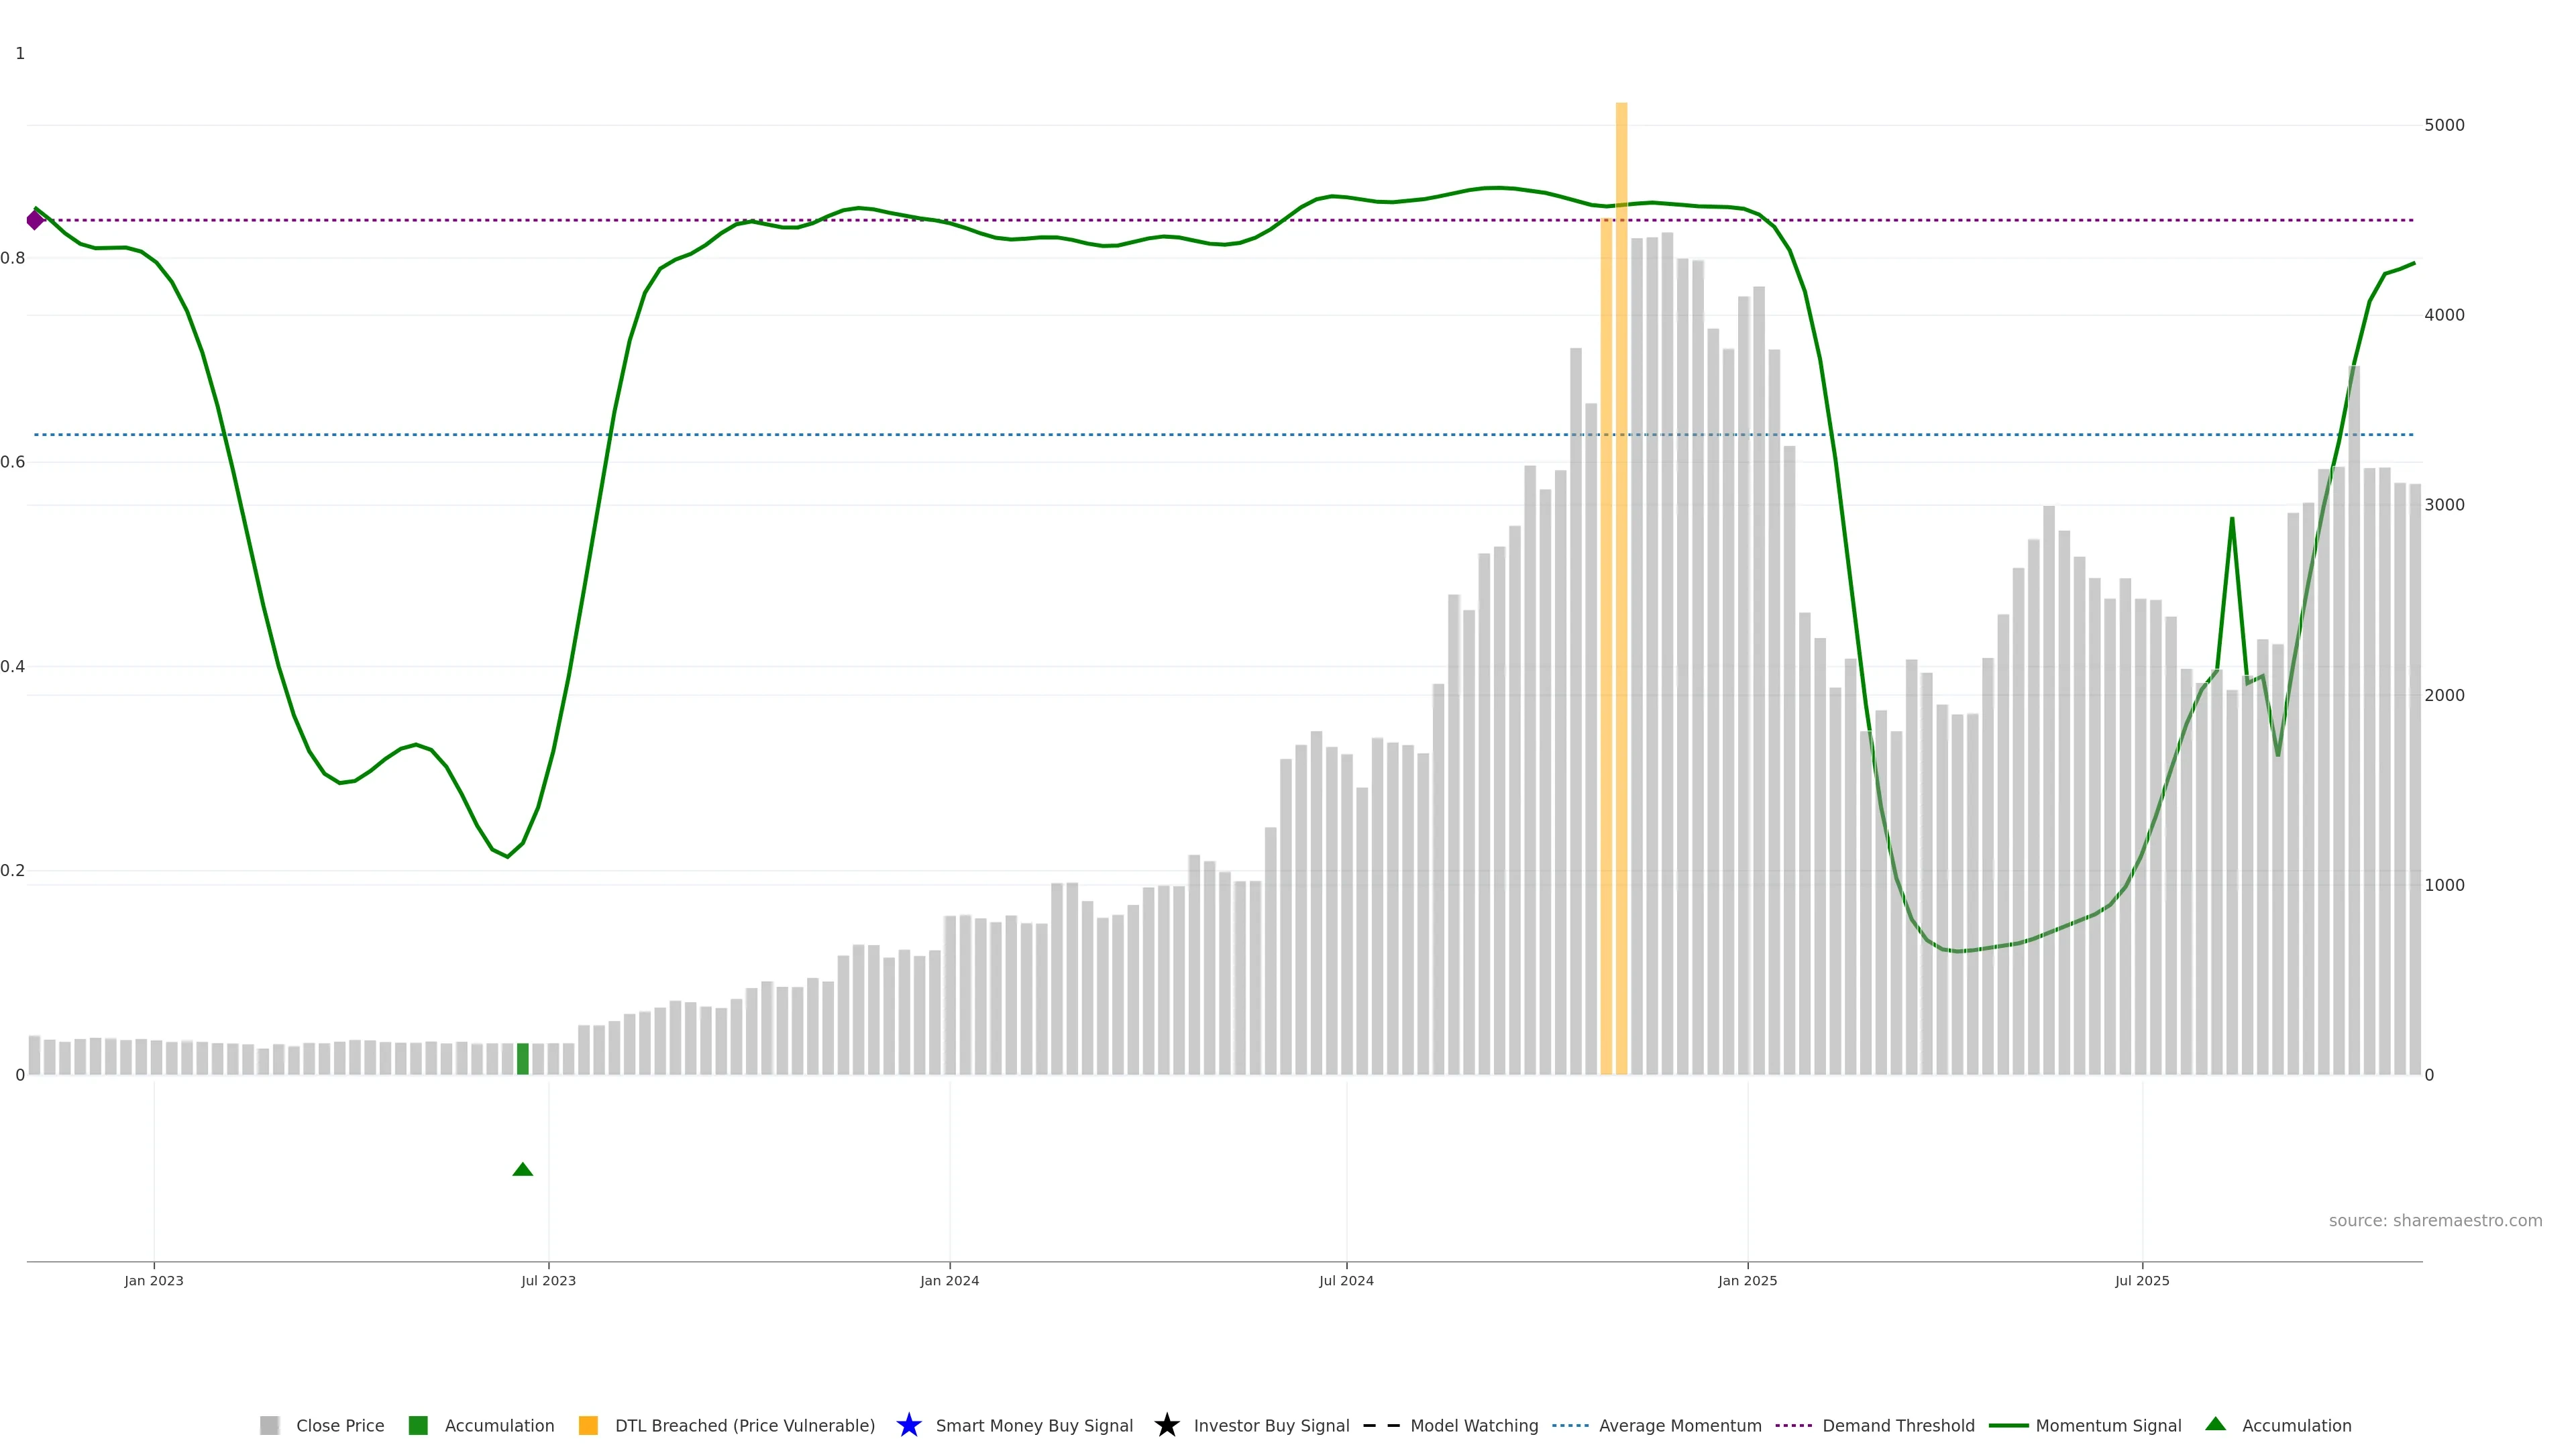Click the Jan 2025 axis label
The image size is (2576, 1449).
tap(1747, 1280)
